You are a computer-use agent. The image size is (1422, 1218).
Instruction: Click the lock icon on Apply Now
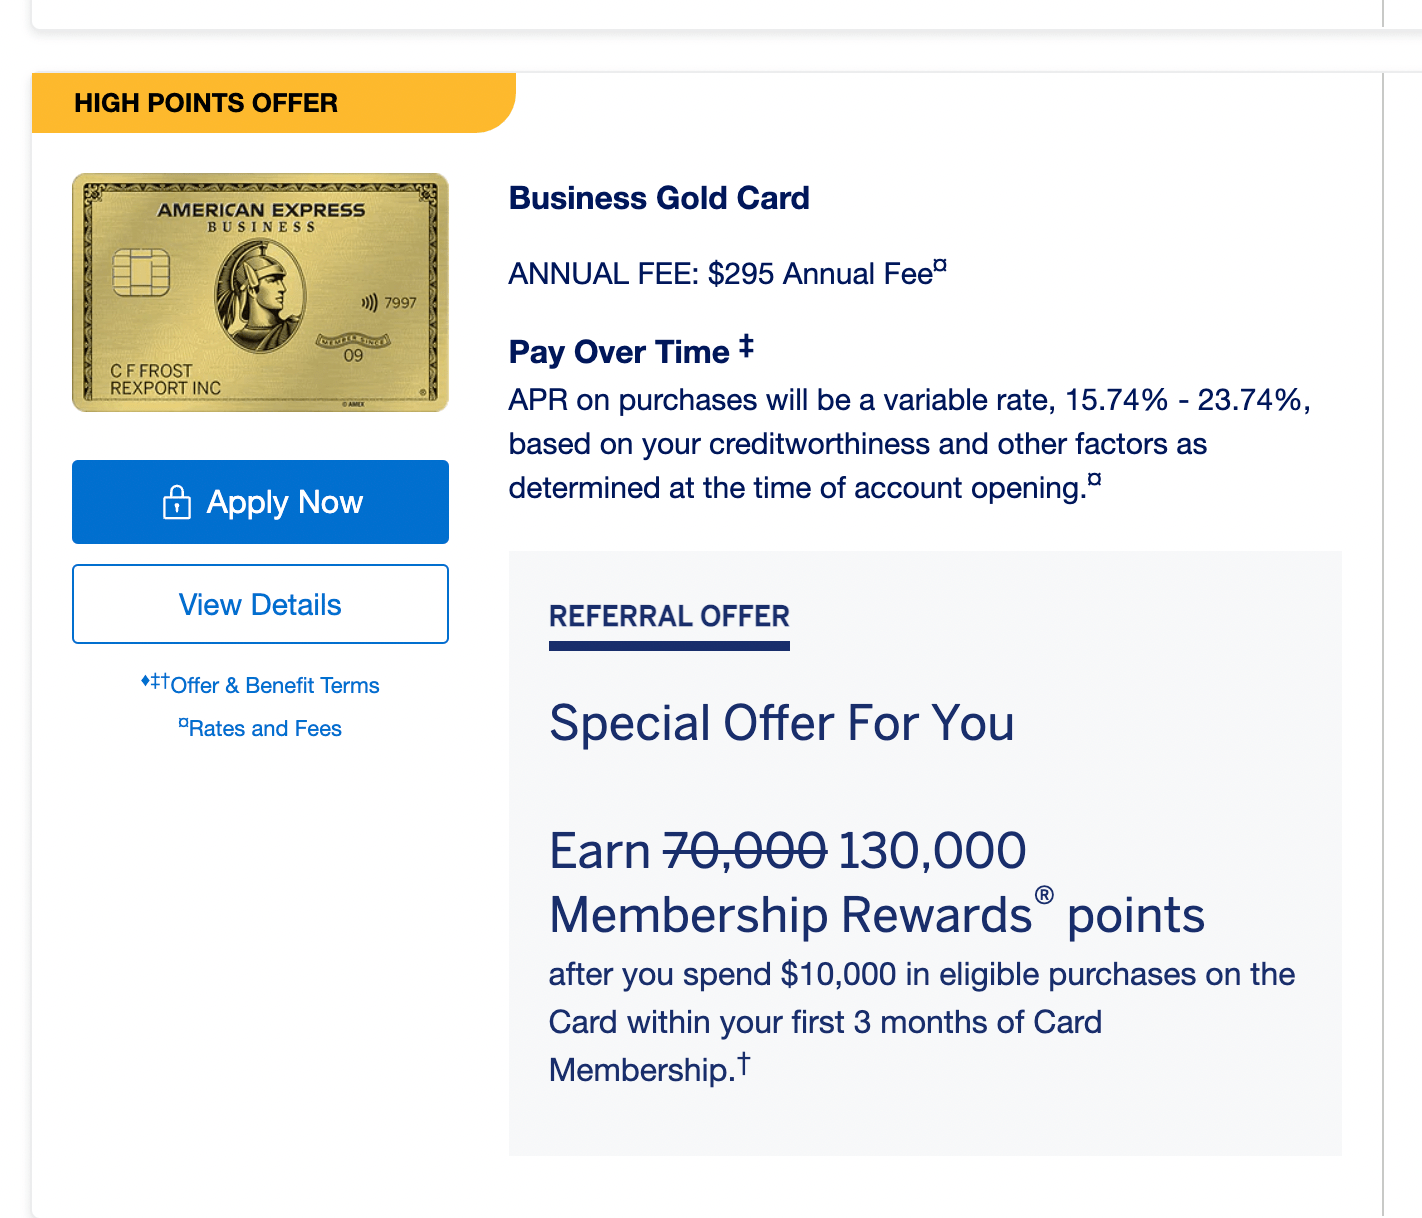tap(178, 502)
